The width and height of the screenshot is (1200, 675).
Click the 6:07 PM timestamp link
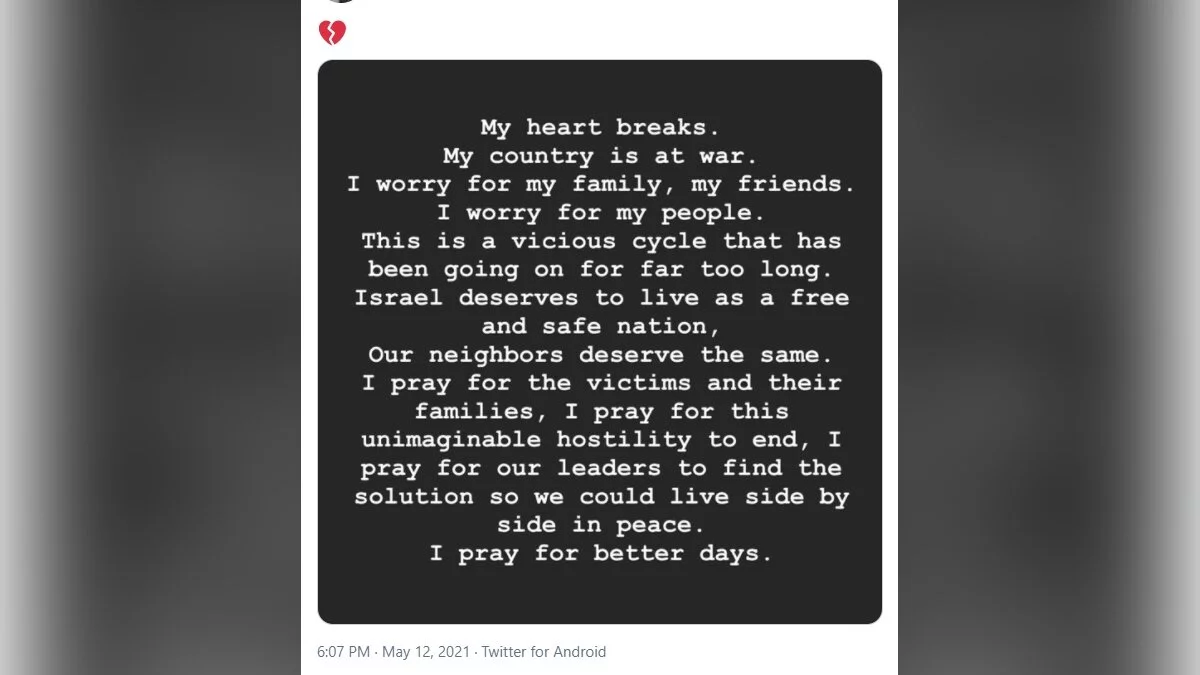coord(345,652)
